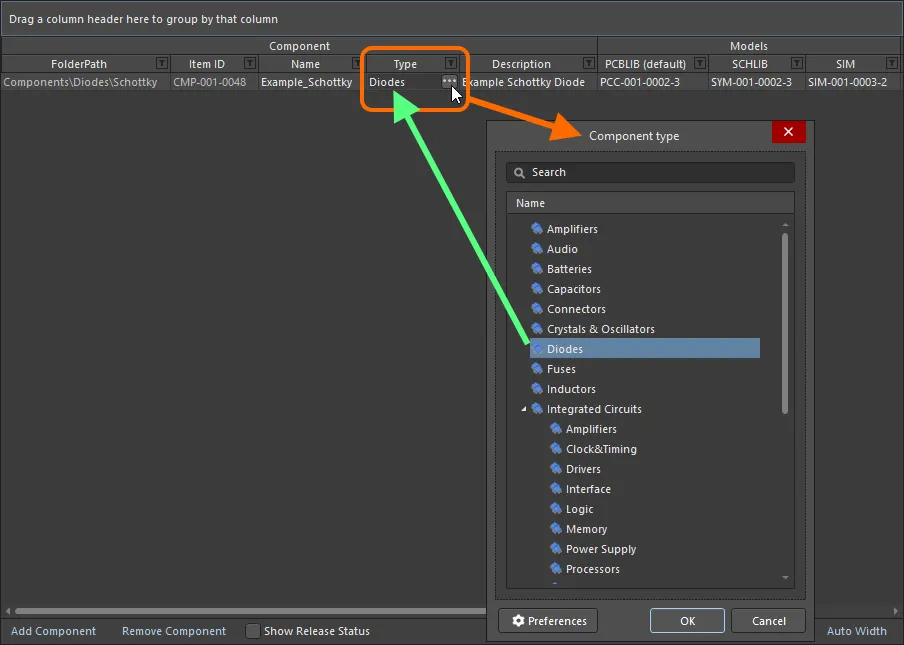
Task: Click the component type list scrollbar
Action: click(785, 323)
